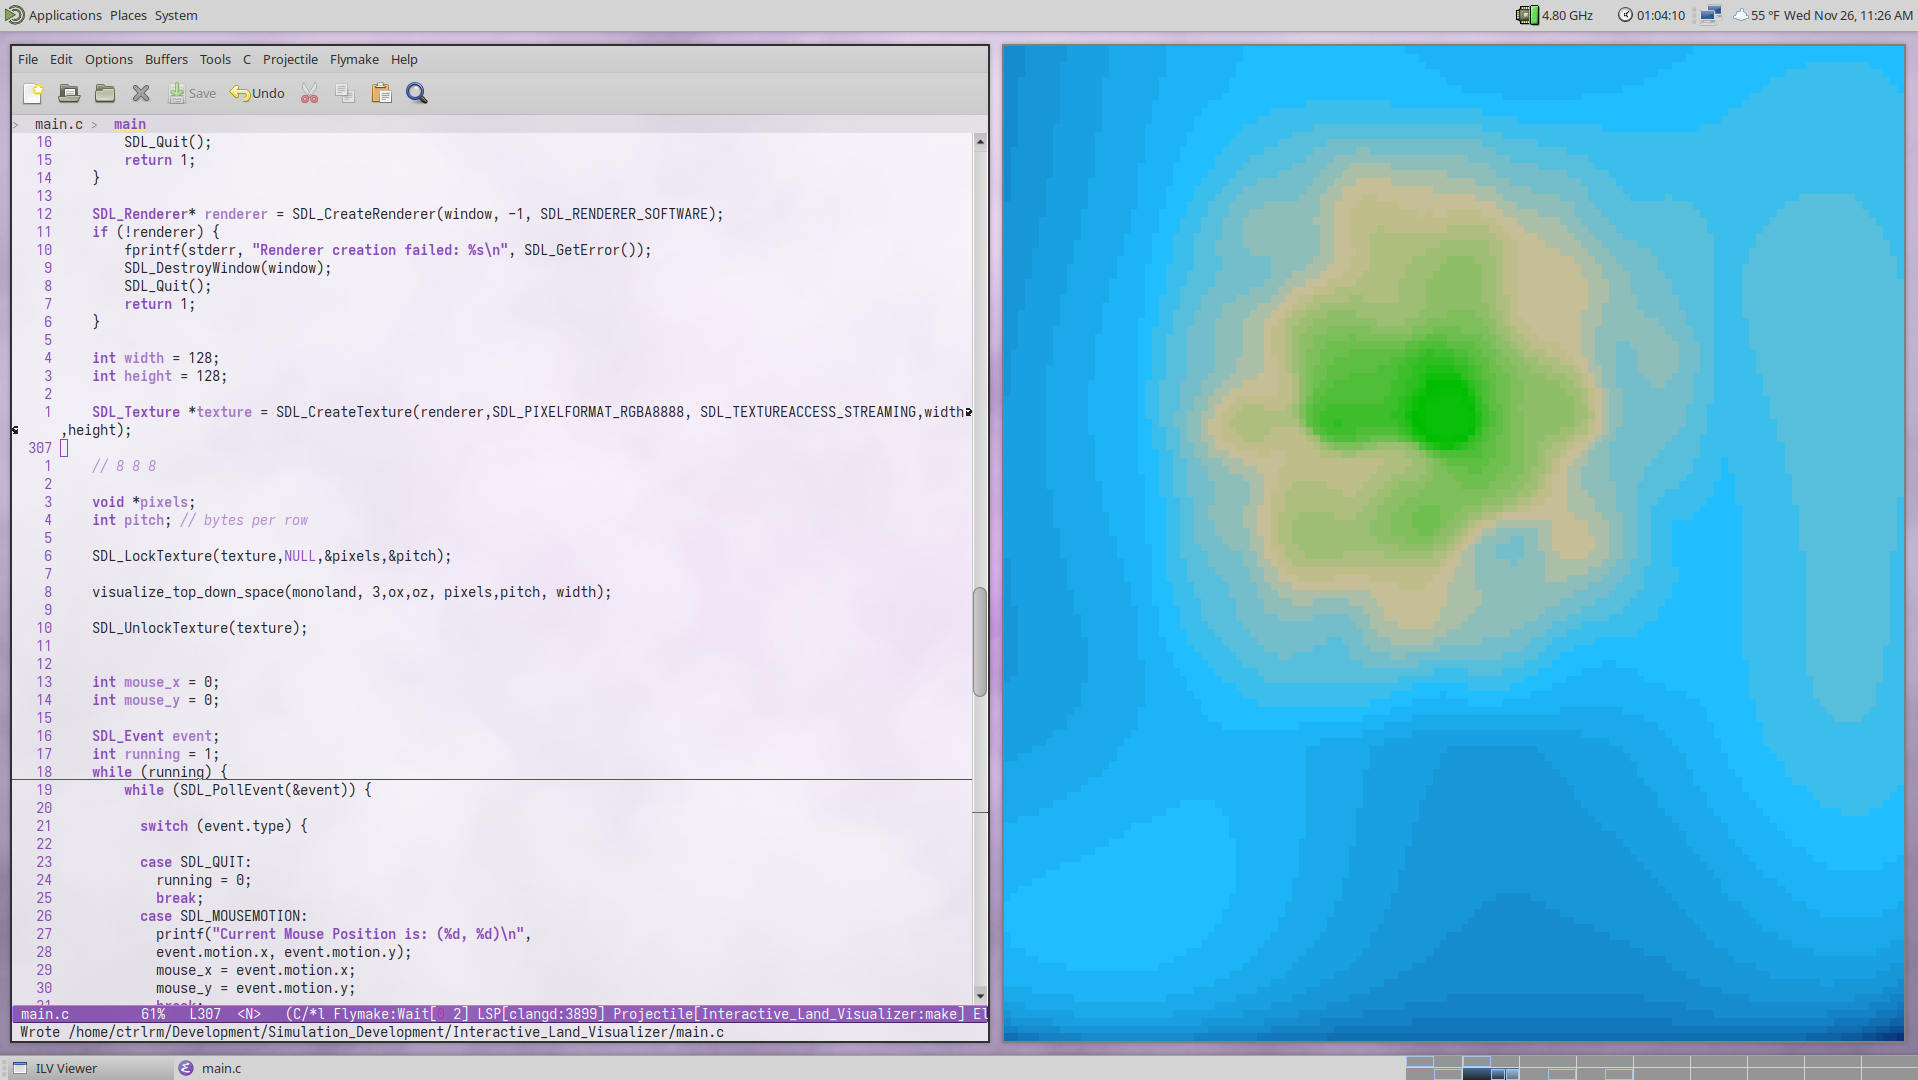Open the Applications panel menu
This screenshot has width=1918, height=1080.
pos(65,15)
